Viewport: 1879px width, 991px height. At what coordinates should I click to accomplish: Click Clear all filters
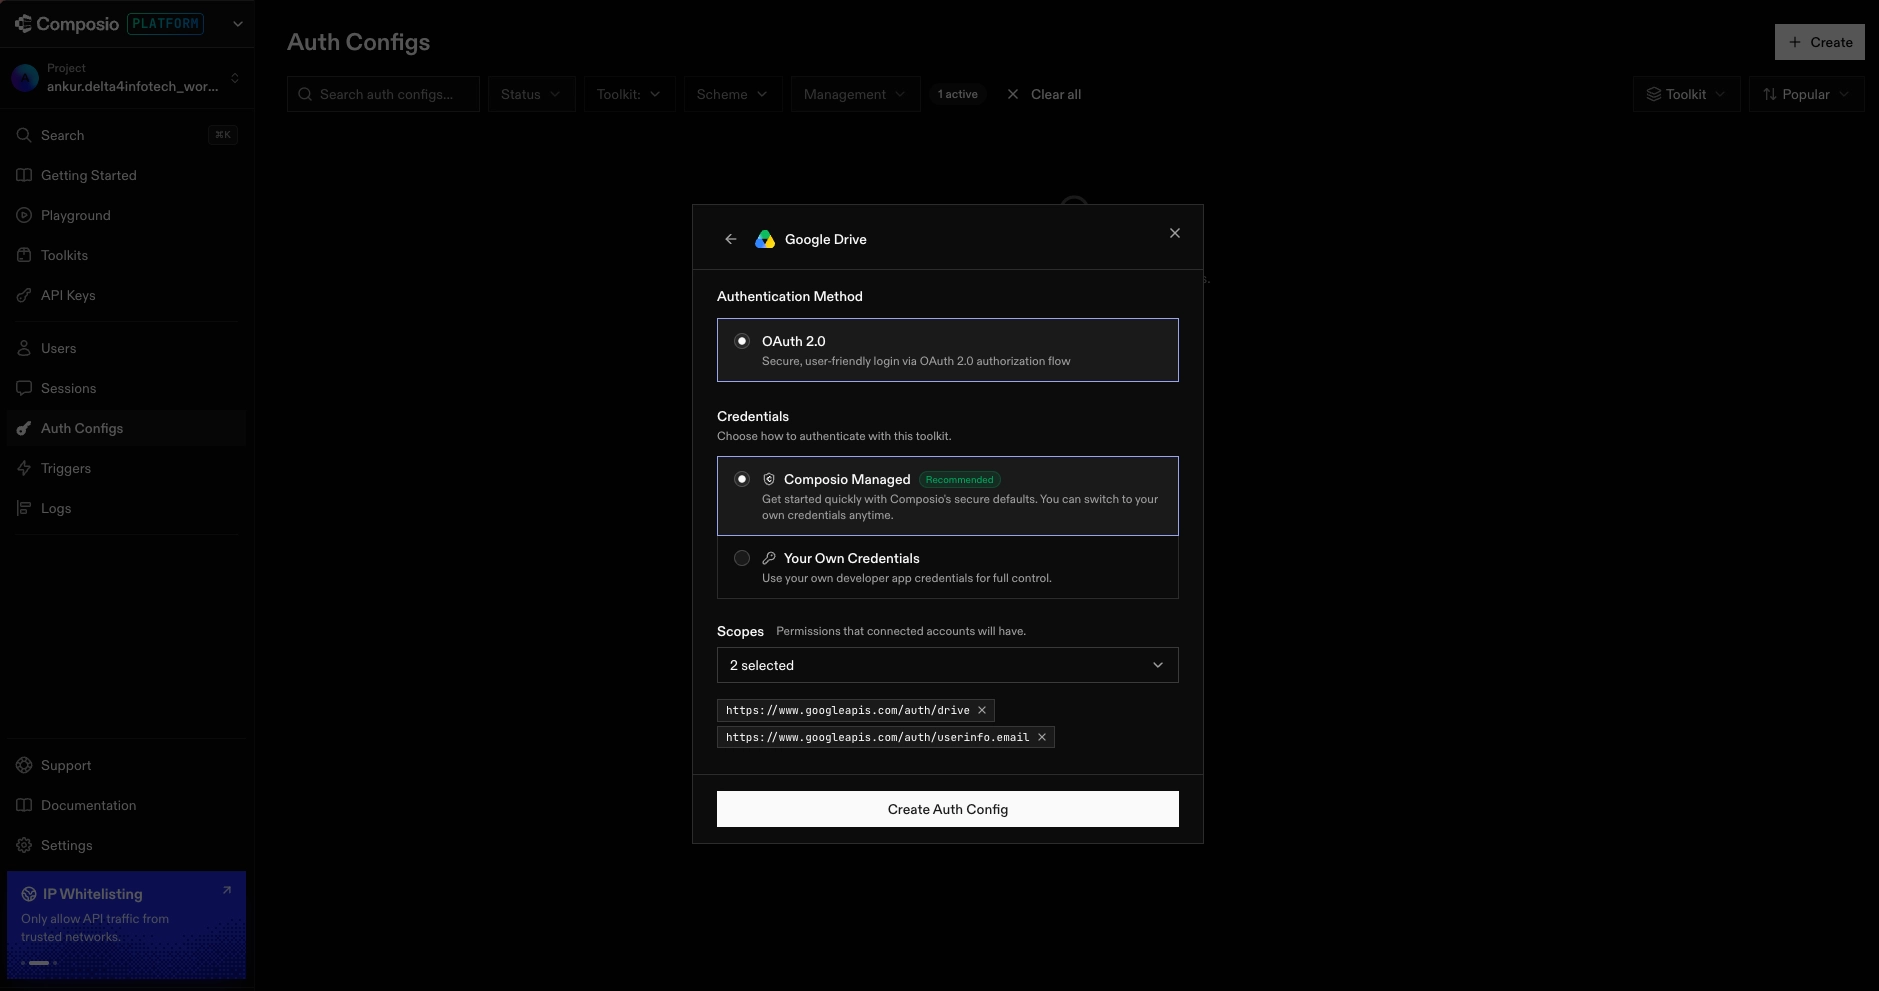(x=1056, y=94)
